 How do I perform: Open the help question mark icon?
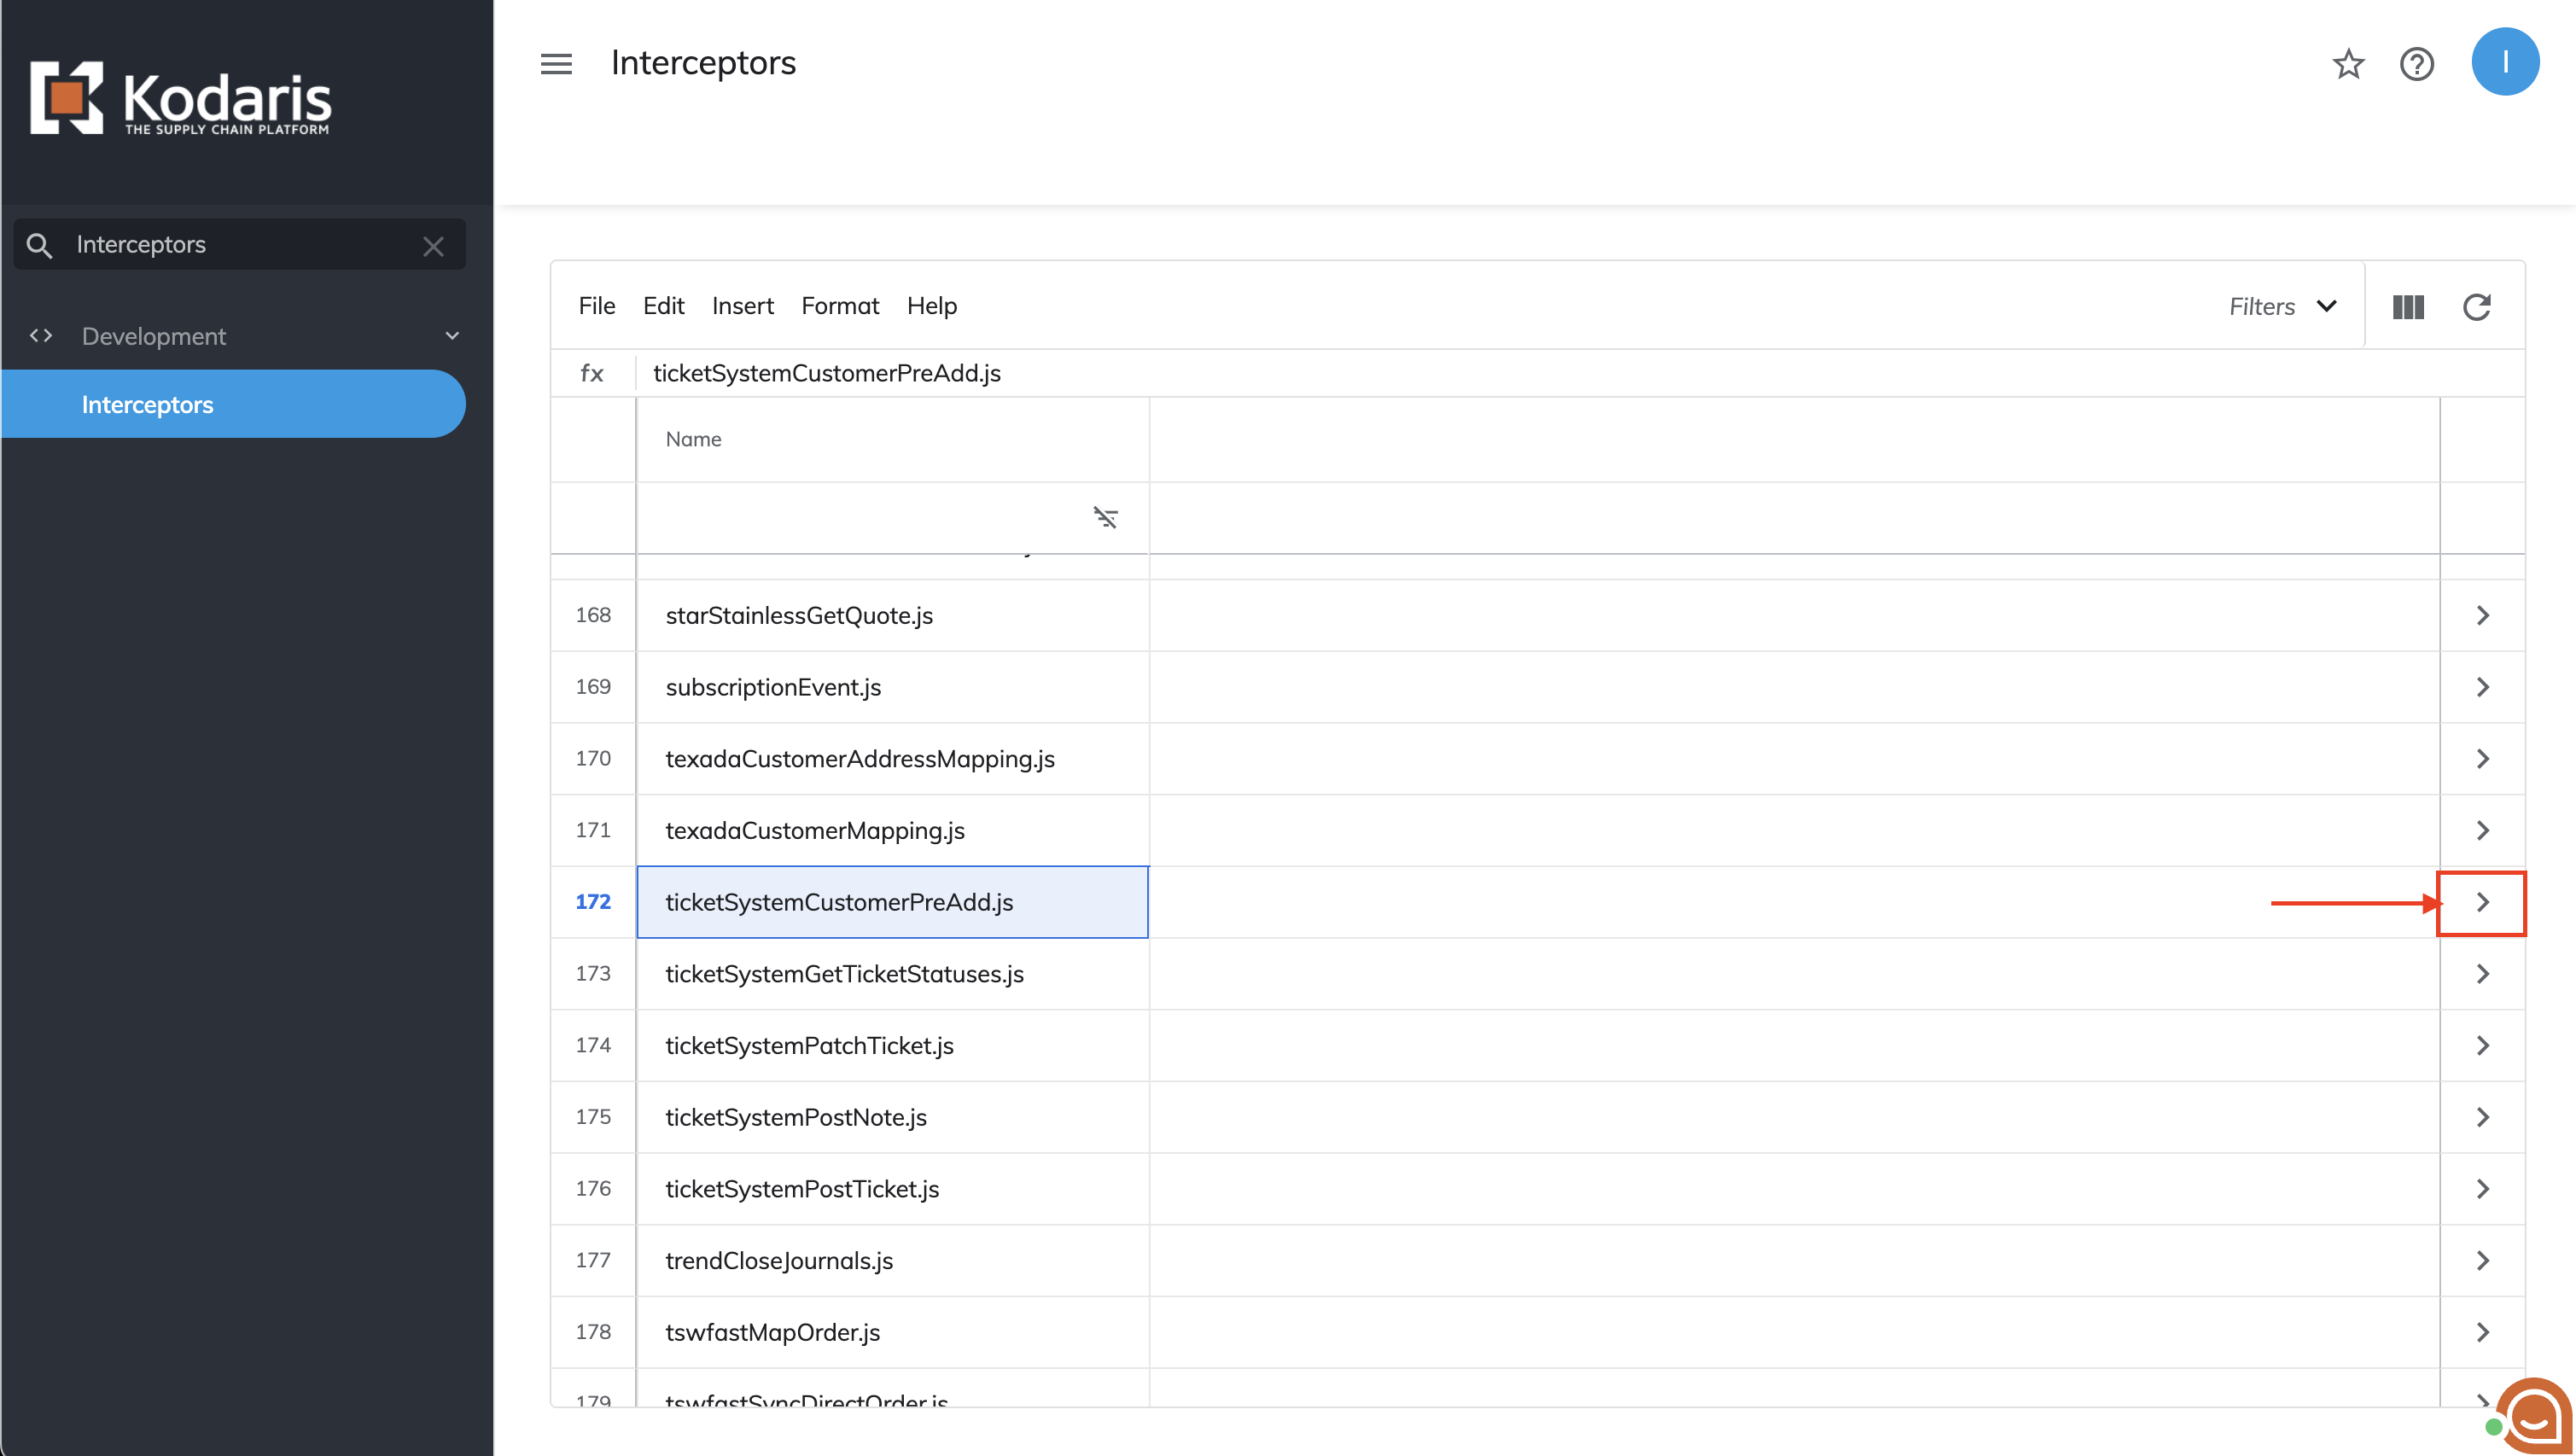point(2416,64)
